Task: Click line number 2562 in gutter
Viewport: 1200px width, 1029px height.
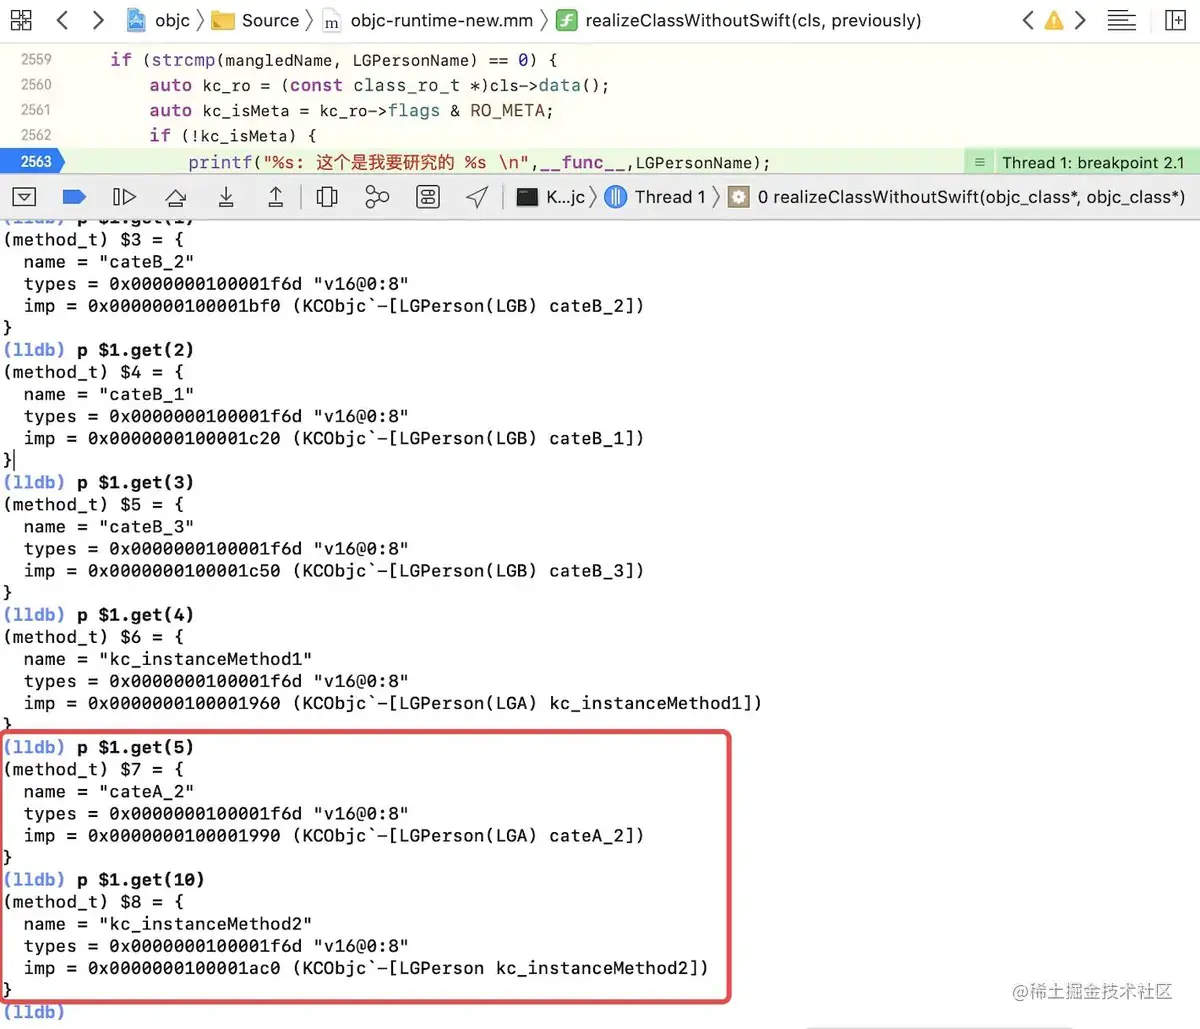Action: pyautogui.click(x=36, y=135)
